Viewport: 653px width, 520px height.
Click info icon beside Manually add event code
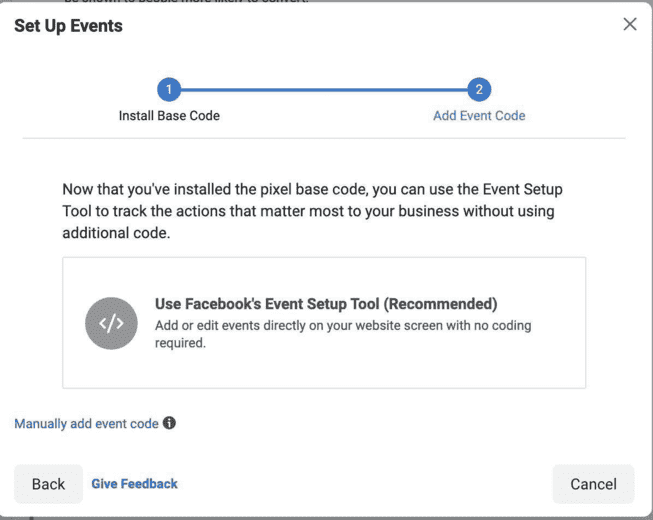pyautogui.click(x=169, y=423)
